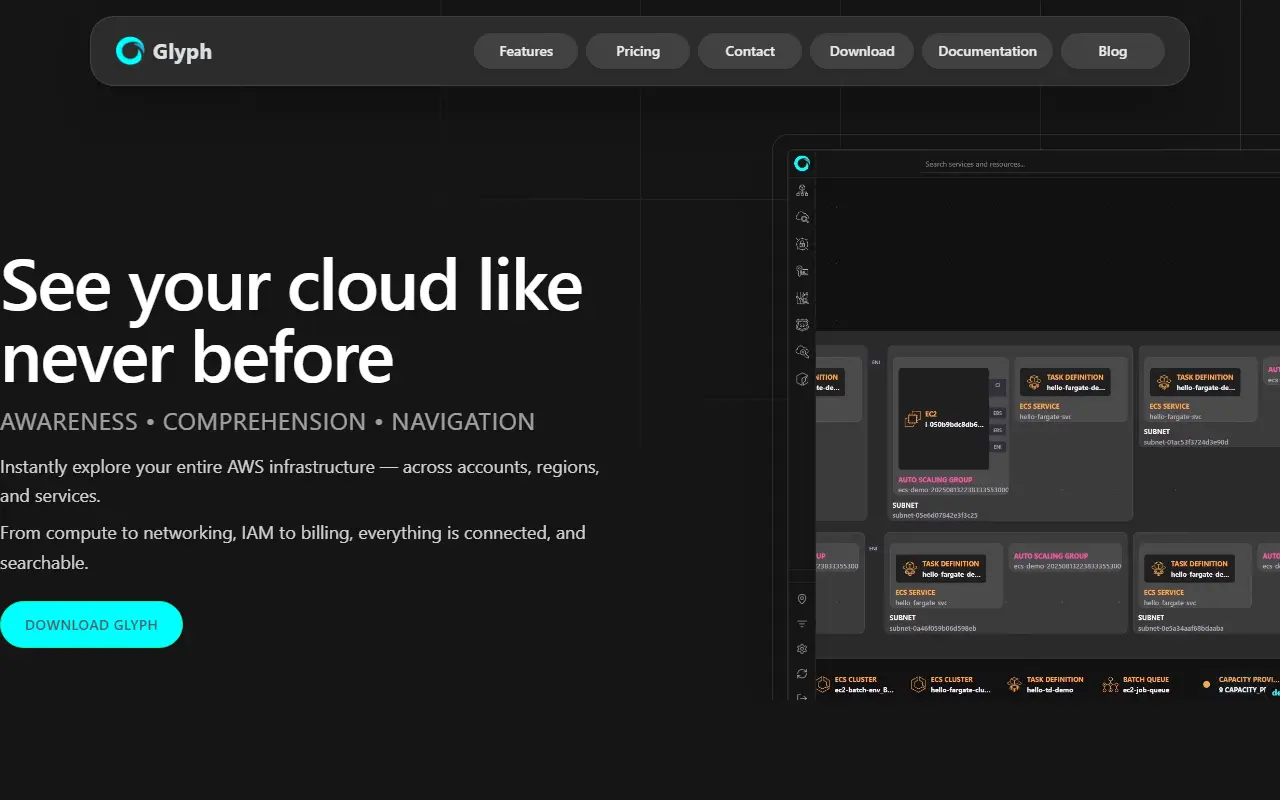The width and height of the screenshot is (1280, 800).
Task: Open the lock security icon in preview sidebar
Action: coord(802,244)
